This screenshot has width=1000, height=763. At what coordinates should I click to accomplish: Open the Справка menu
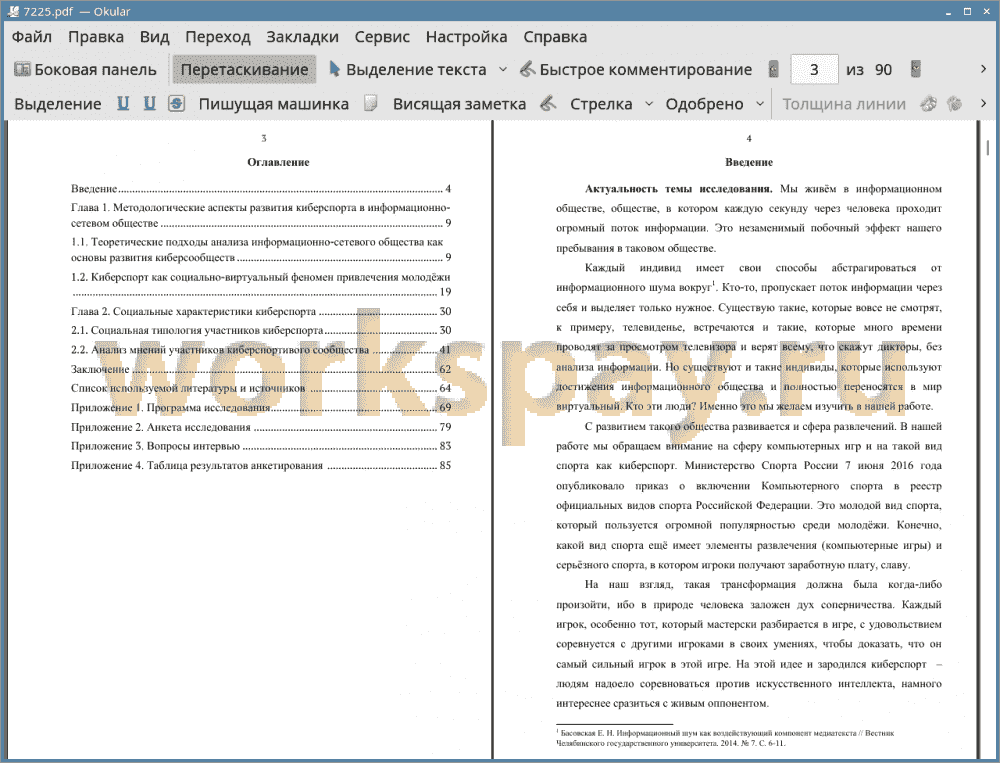(x=555, y=37)
